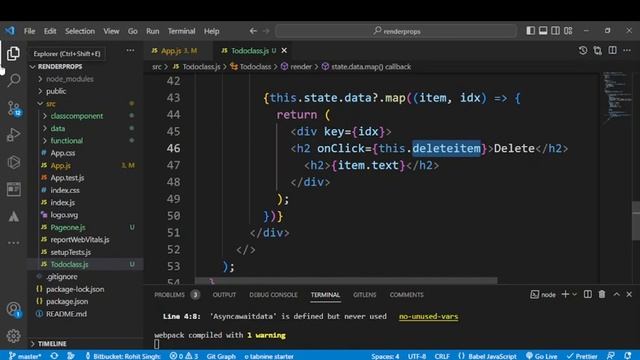
Task: Open the Accounts icon in activity bar
Action: [x=13, y=309]
